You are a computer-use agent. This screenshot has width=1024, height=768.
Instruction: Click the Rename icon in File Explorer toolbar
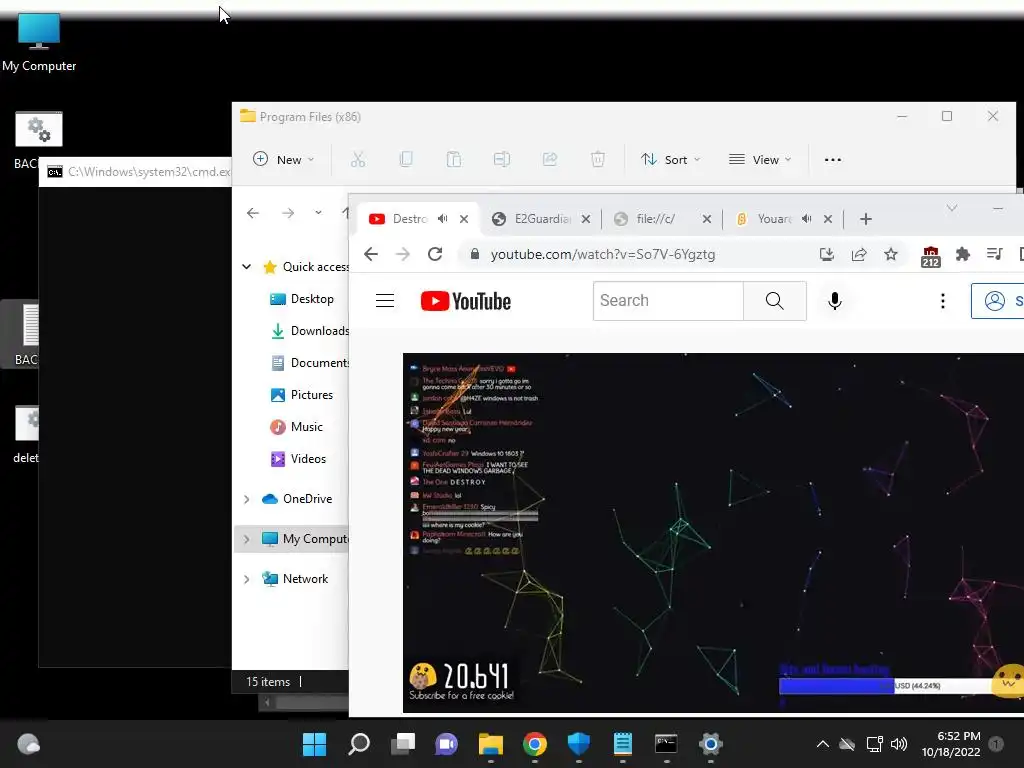502,159
